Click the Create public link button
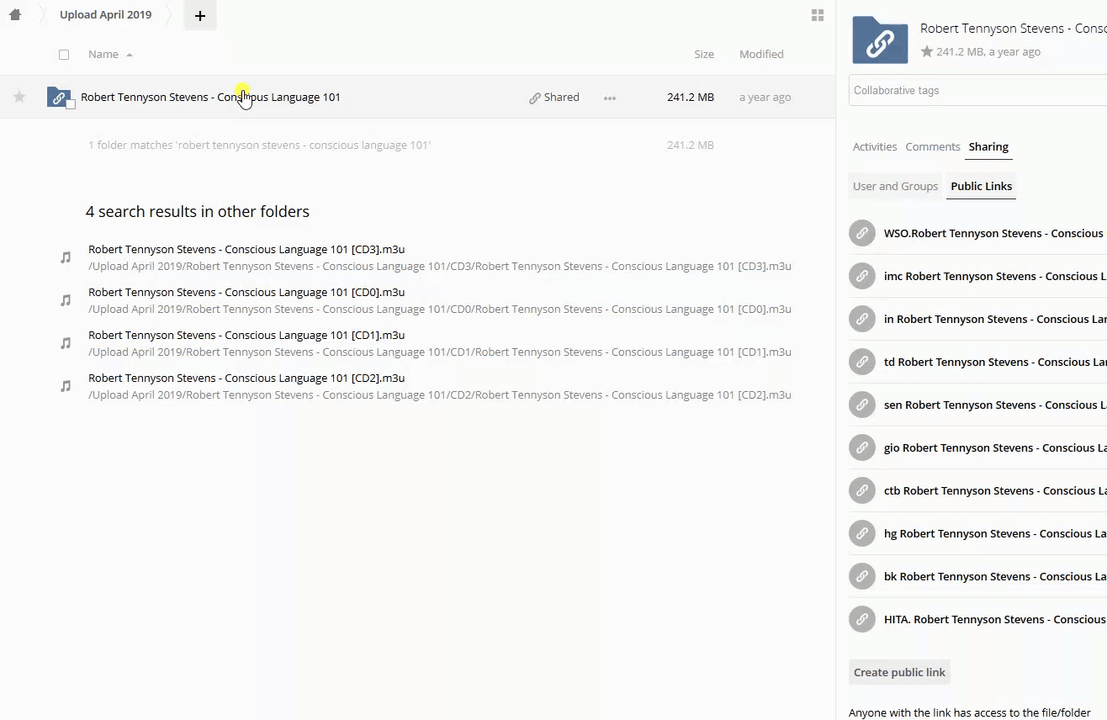Viewport: 1107px width, 720px height. click(x=899, y=672)
